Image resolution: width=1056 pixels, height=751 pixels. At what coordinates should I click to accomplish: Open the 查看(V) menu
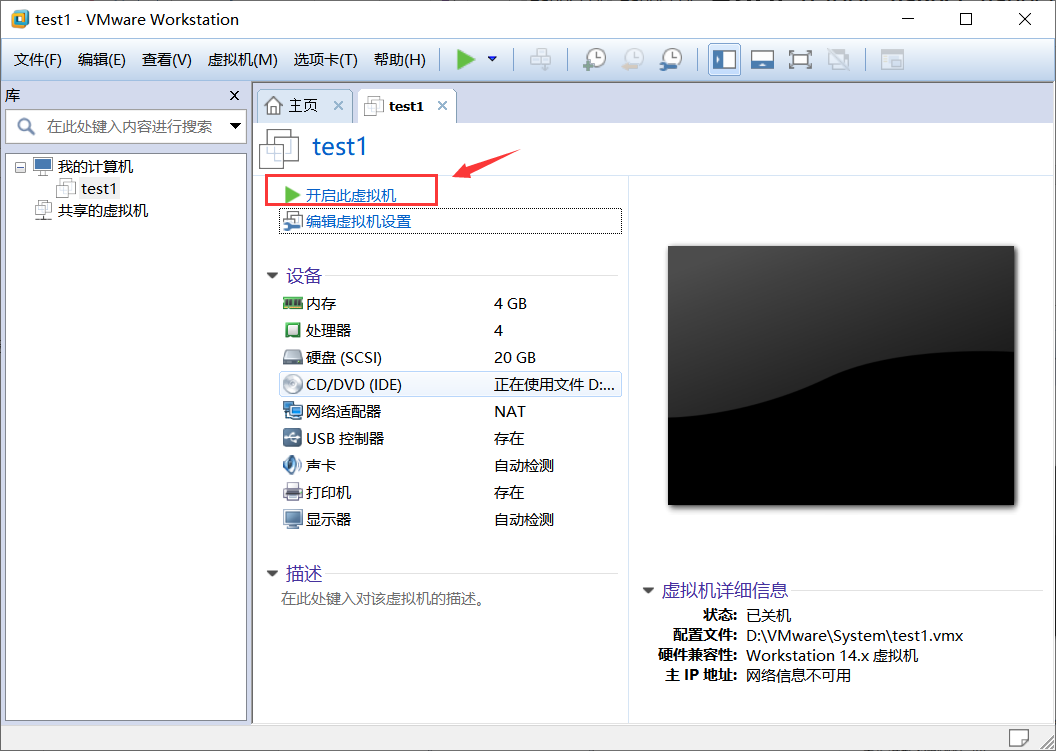tap(166, 60)
